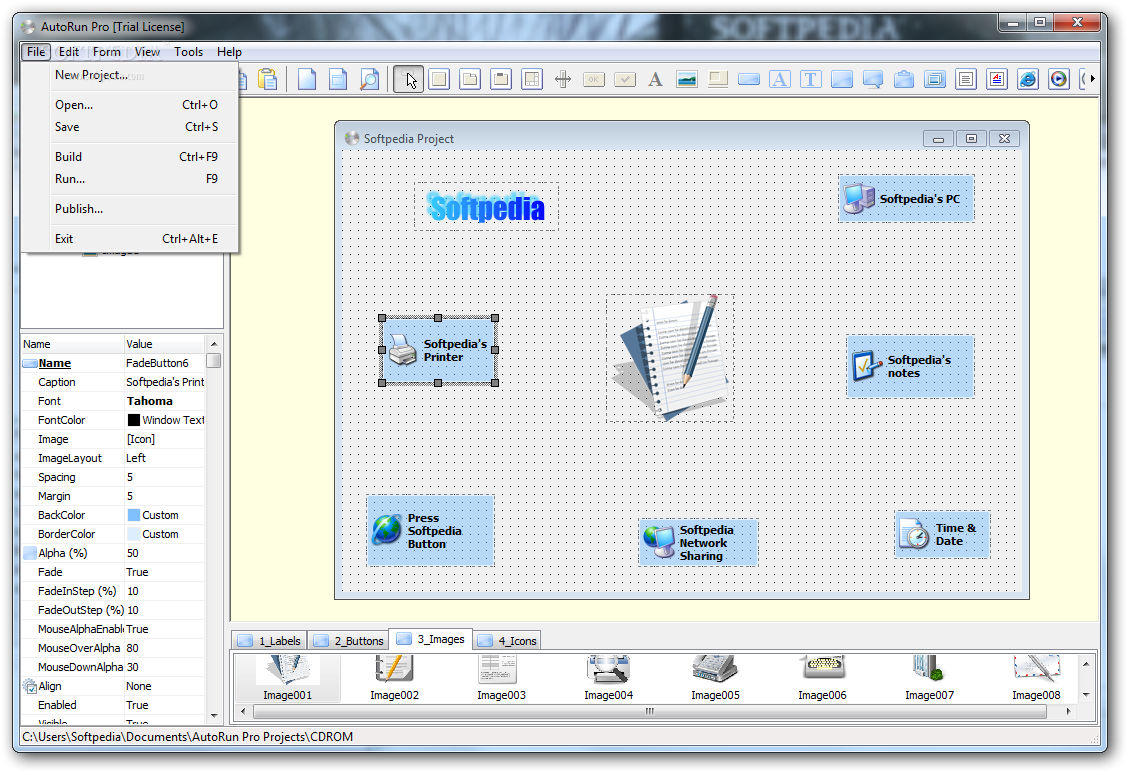Switch to the 4_Icons tab
The height and width of the screenshot is (773, 1128).
[507, 641]
